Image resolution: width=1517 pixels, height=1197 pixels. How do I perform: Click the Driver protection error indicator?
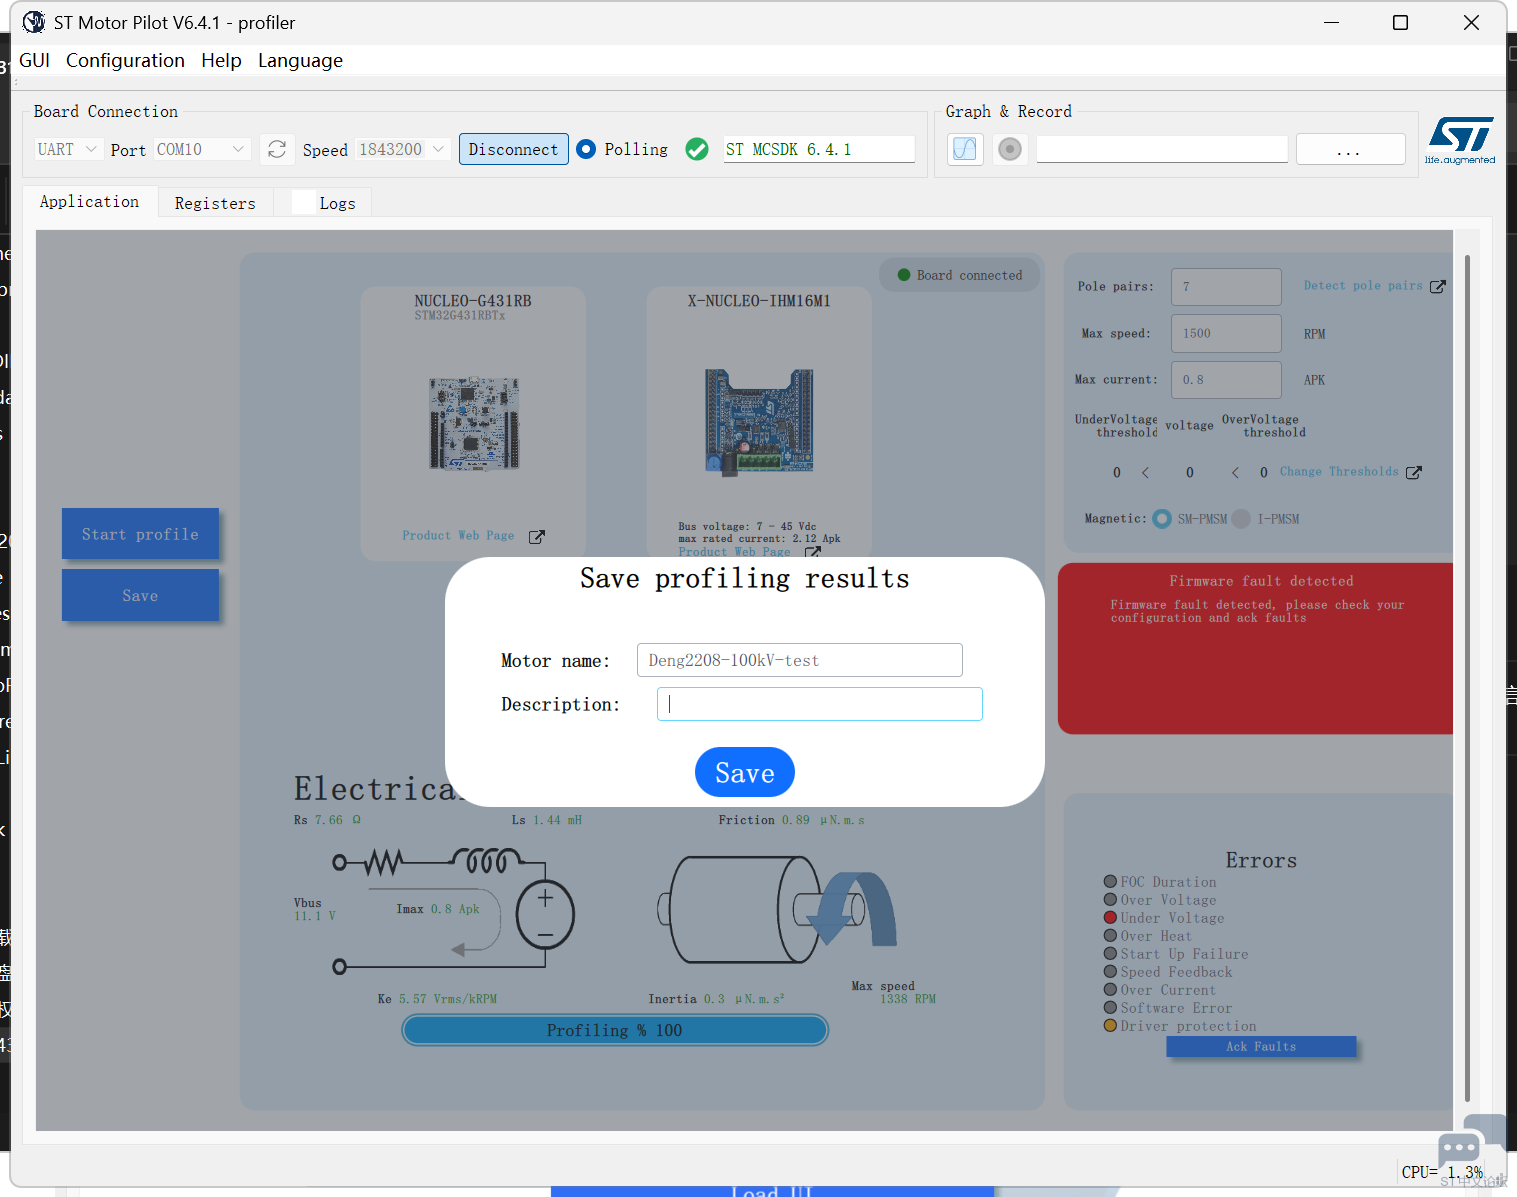[x=1110, y=1026]
